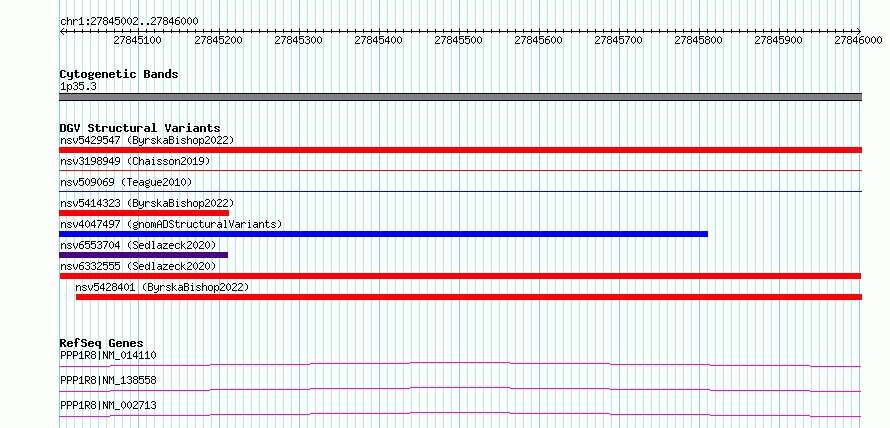
Task: Click the nsv5429547 (ByrskaBishop2022) variant label
Action: point(147,140)
